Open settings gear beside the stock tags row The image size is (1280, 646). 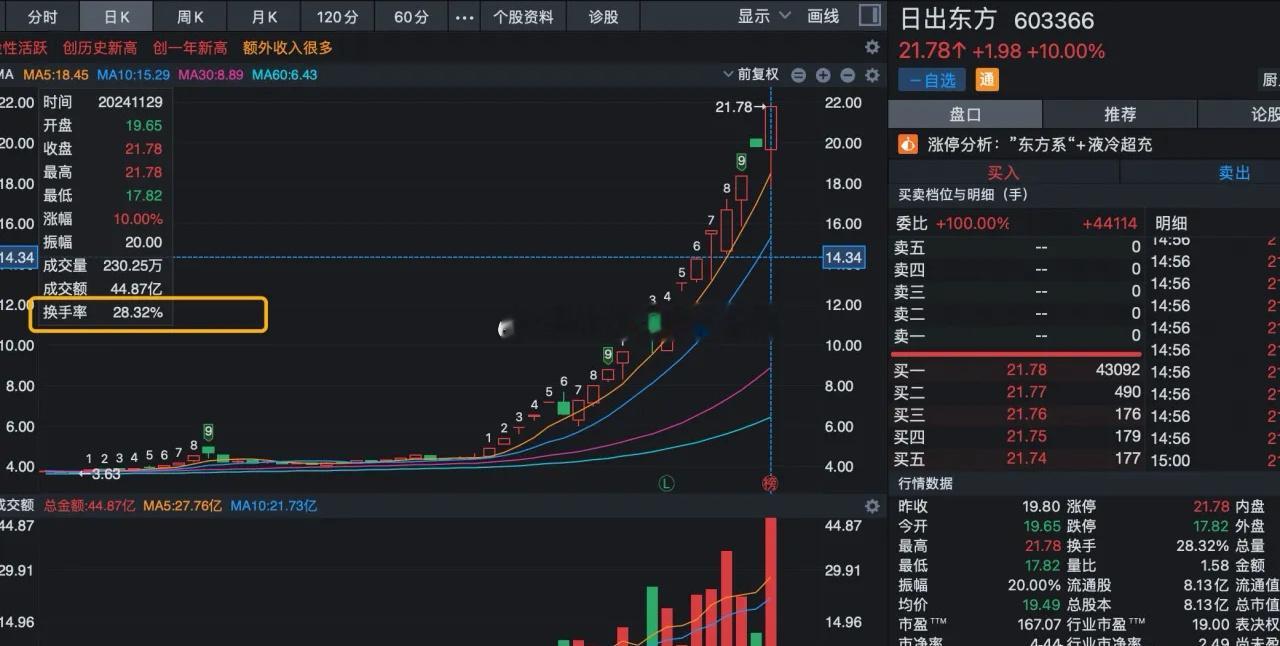click(872, 47)
